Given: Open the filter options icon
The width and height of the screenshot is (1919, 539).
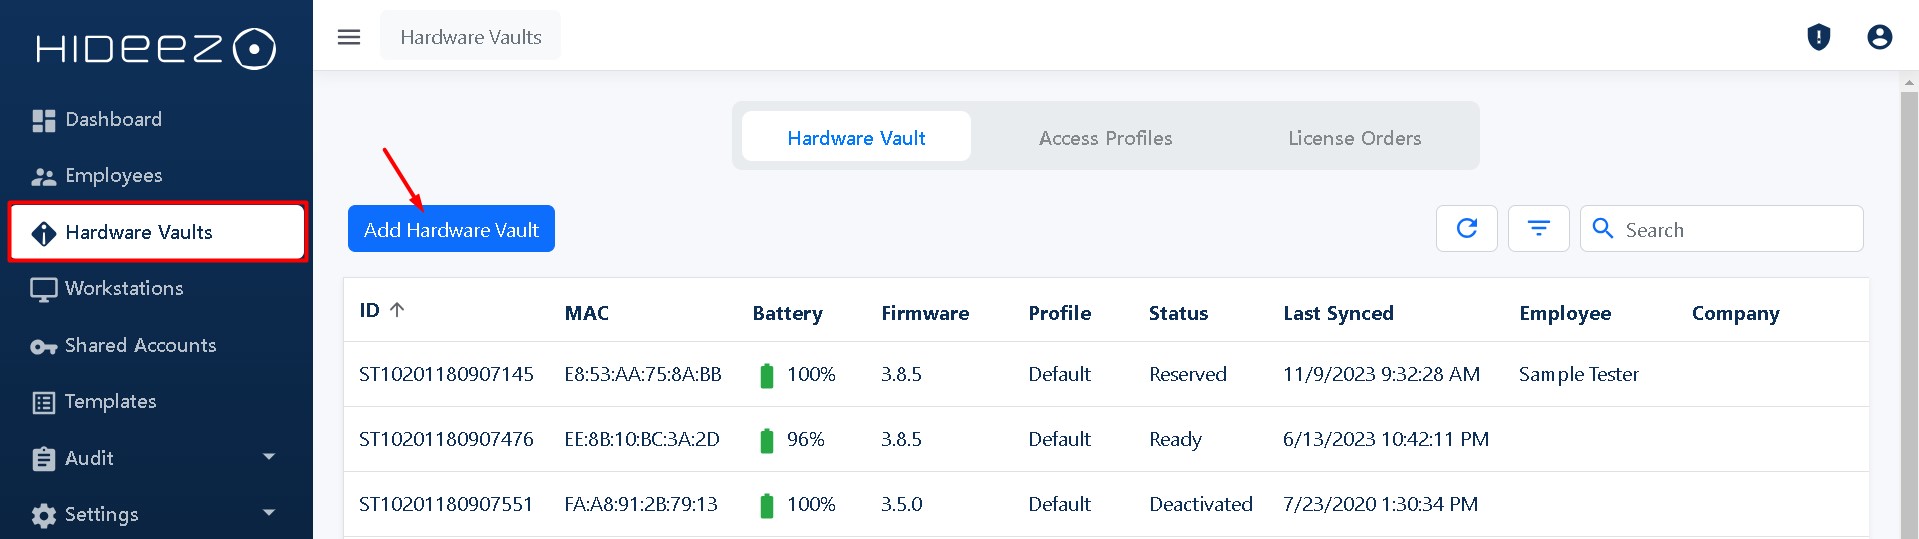Looking at the screenshot, I should (x=1538, y=229).
